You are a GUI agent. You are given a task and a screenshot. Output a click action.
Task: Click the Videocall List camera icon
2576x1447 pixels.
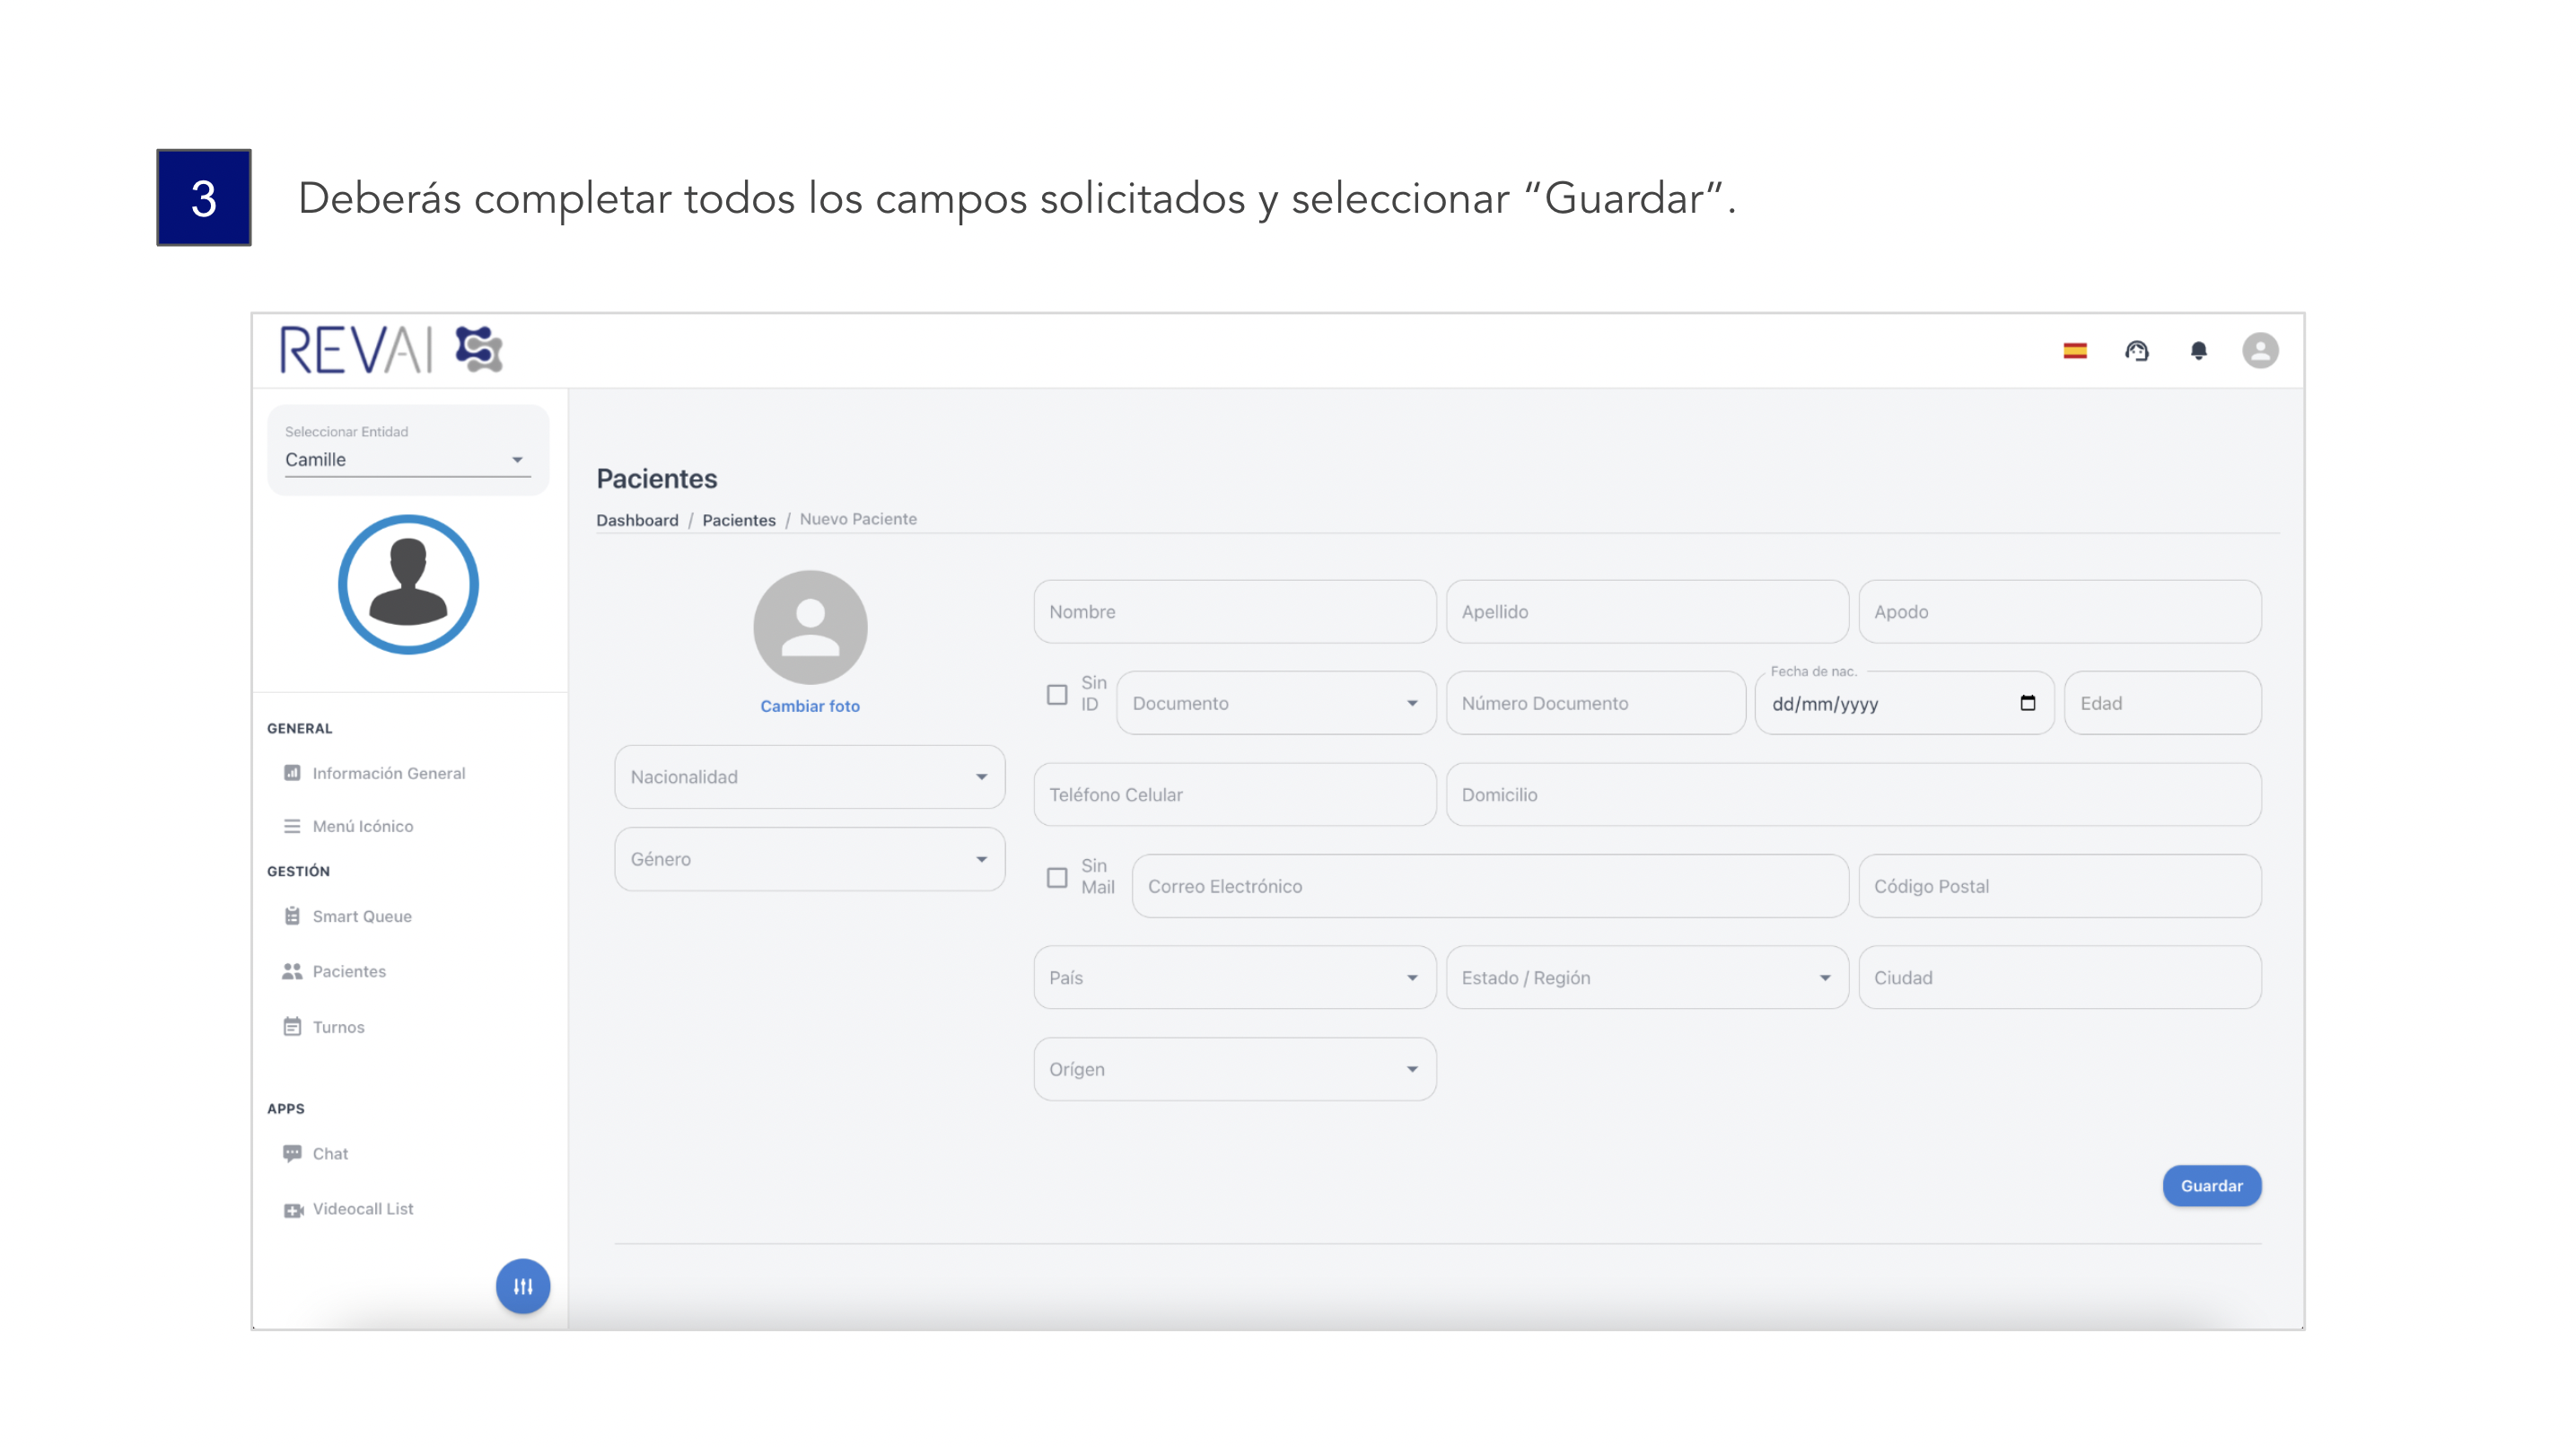(292, 1210)
